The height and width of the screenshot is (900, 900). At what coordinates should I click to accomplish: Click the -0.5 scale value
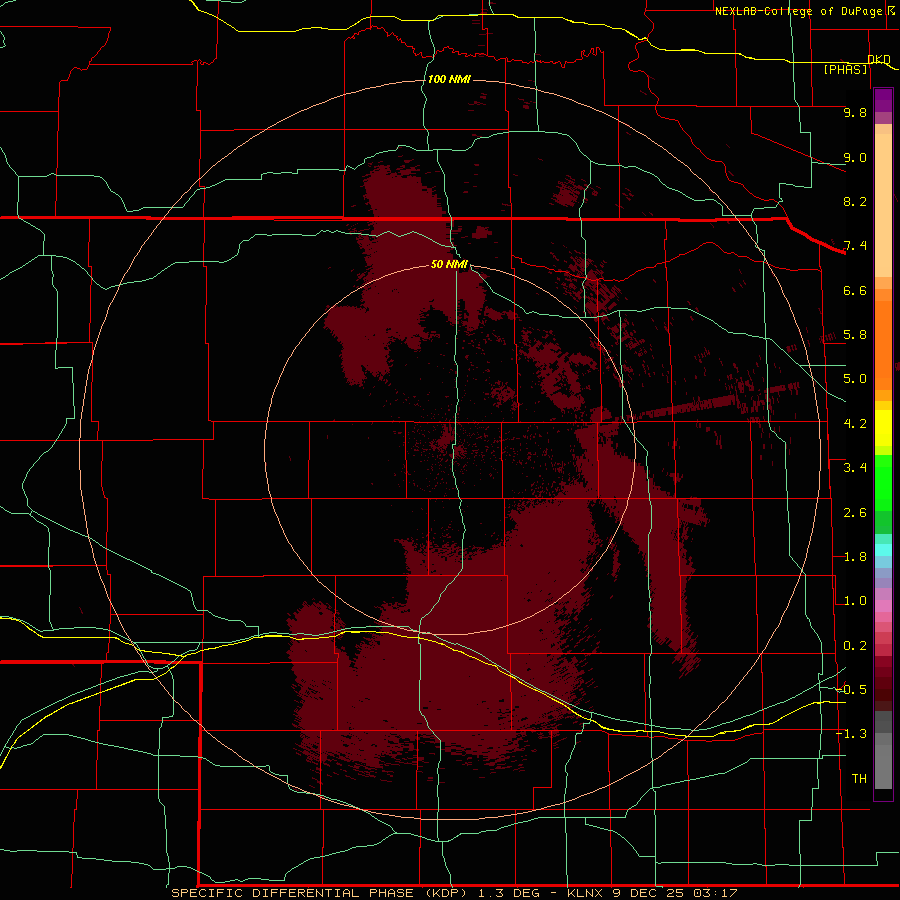pyautogui.click(x=851, y=690)
